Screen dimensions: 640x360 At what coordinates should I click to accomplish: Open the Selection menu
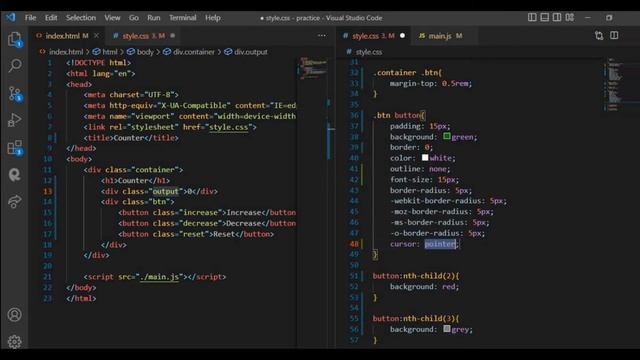click(81, 18)
